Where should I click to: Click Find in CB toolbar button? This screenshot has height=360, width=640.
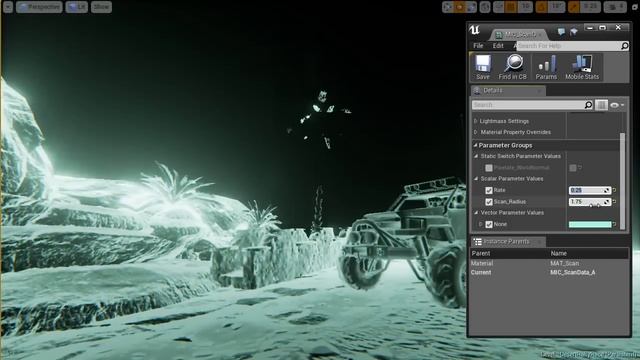513,67
